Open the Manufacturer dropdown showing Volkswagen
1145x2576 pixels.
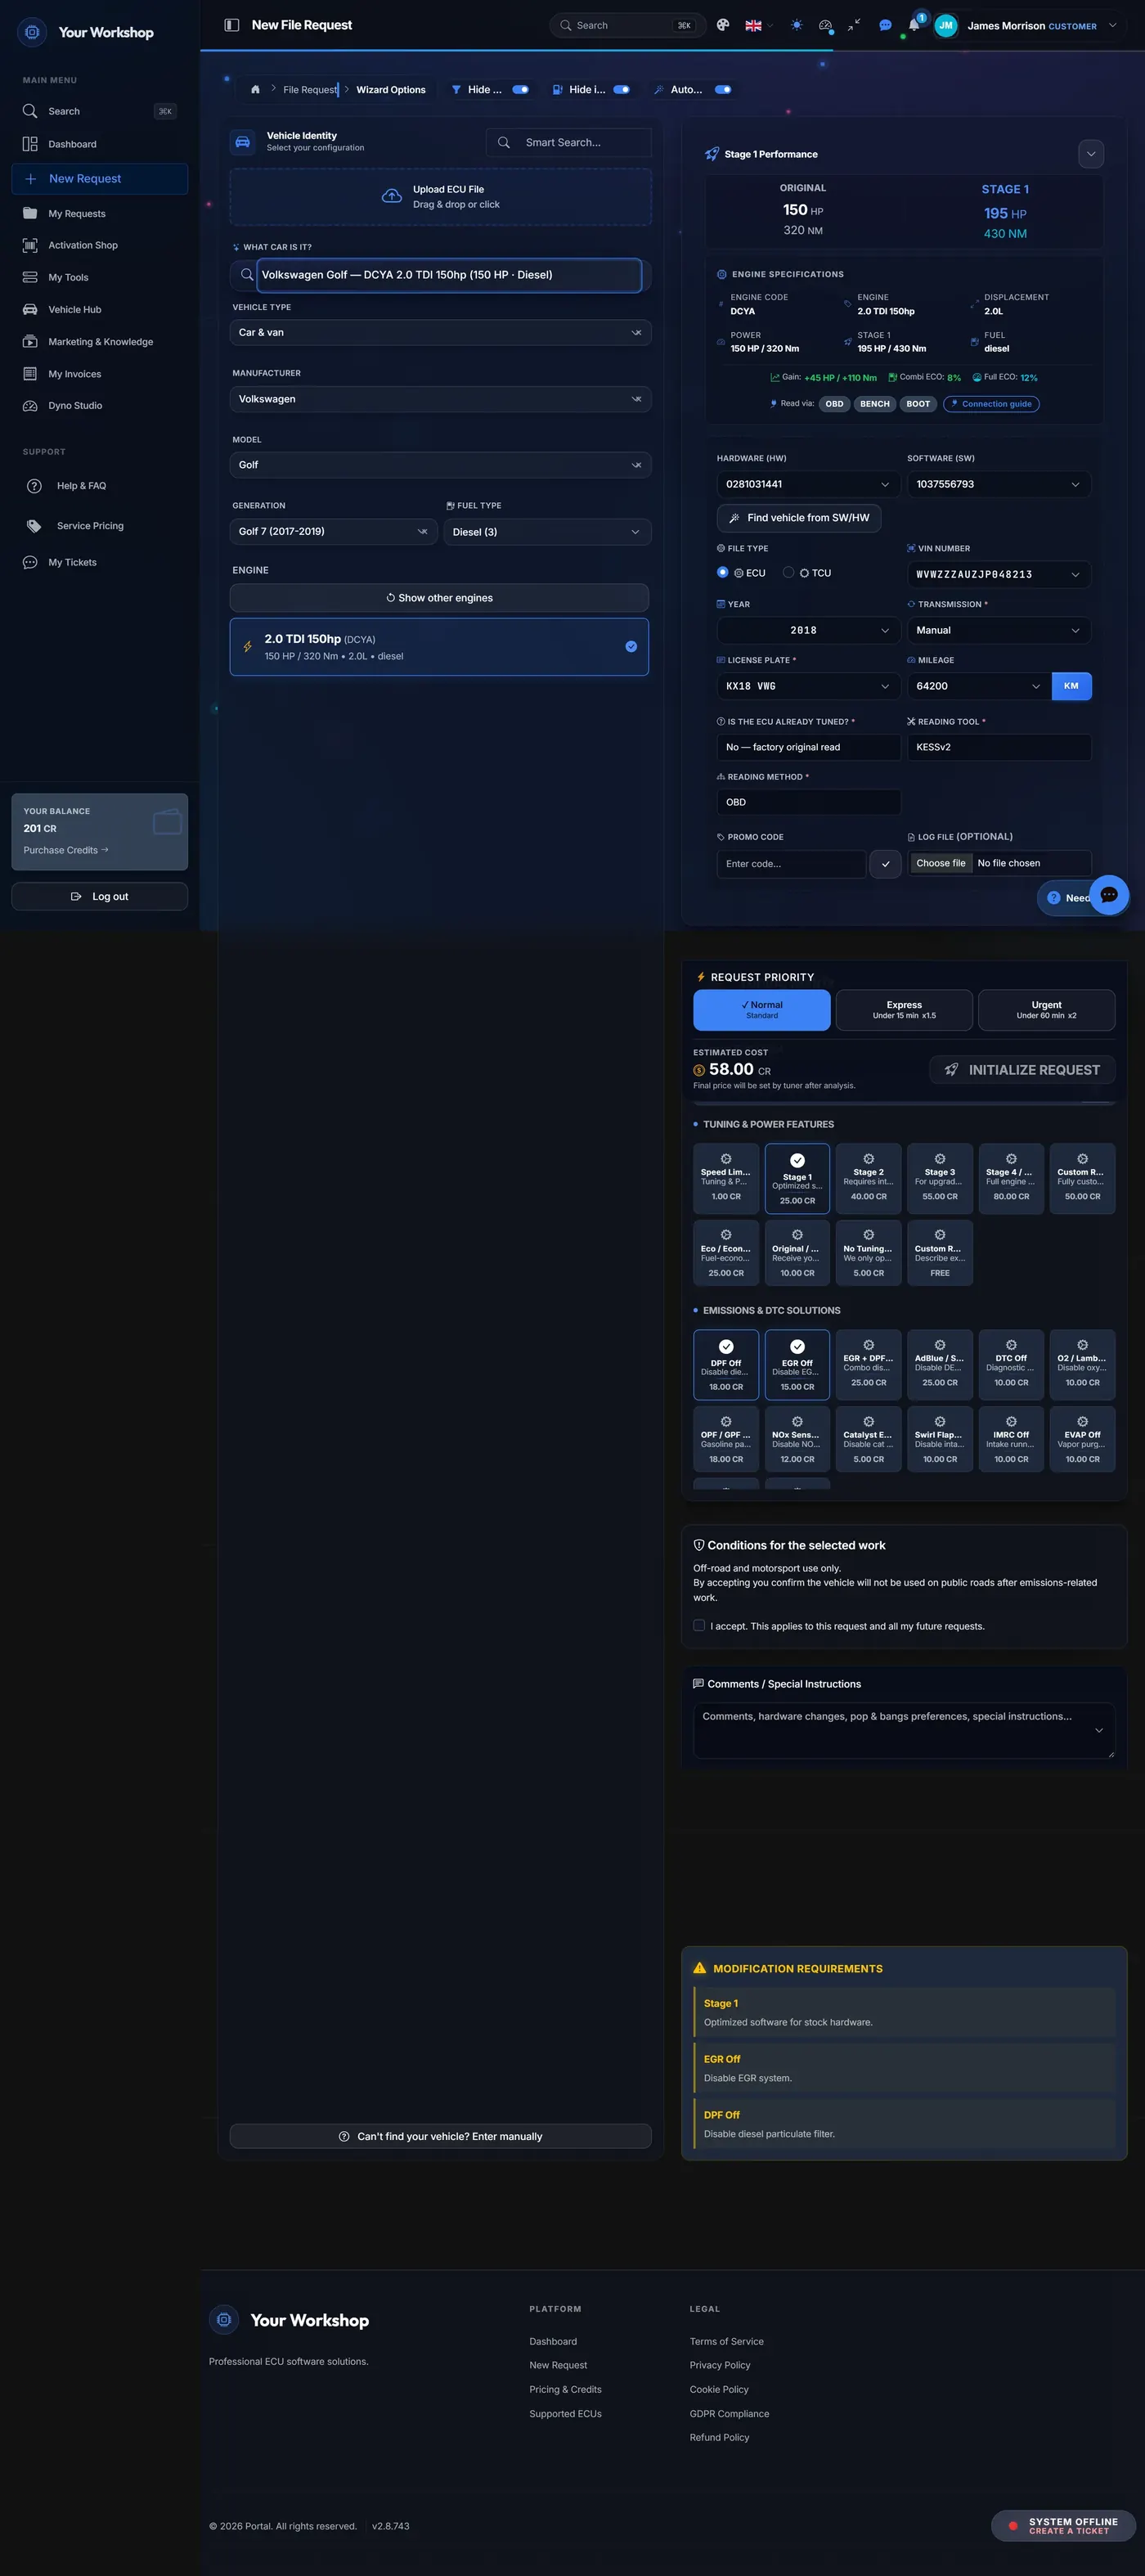[440, 399]
